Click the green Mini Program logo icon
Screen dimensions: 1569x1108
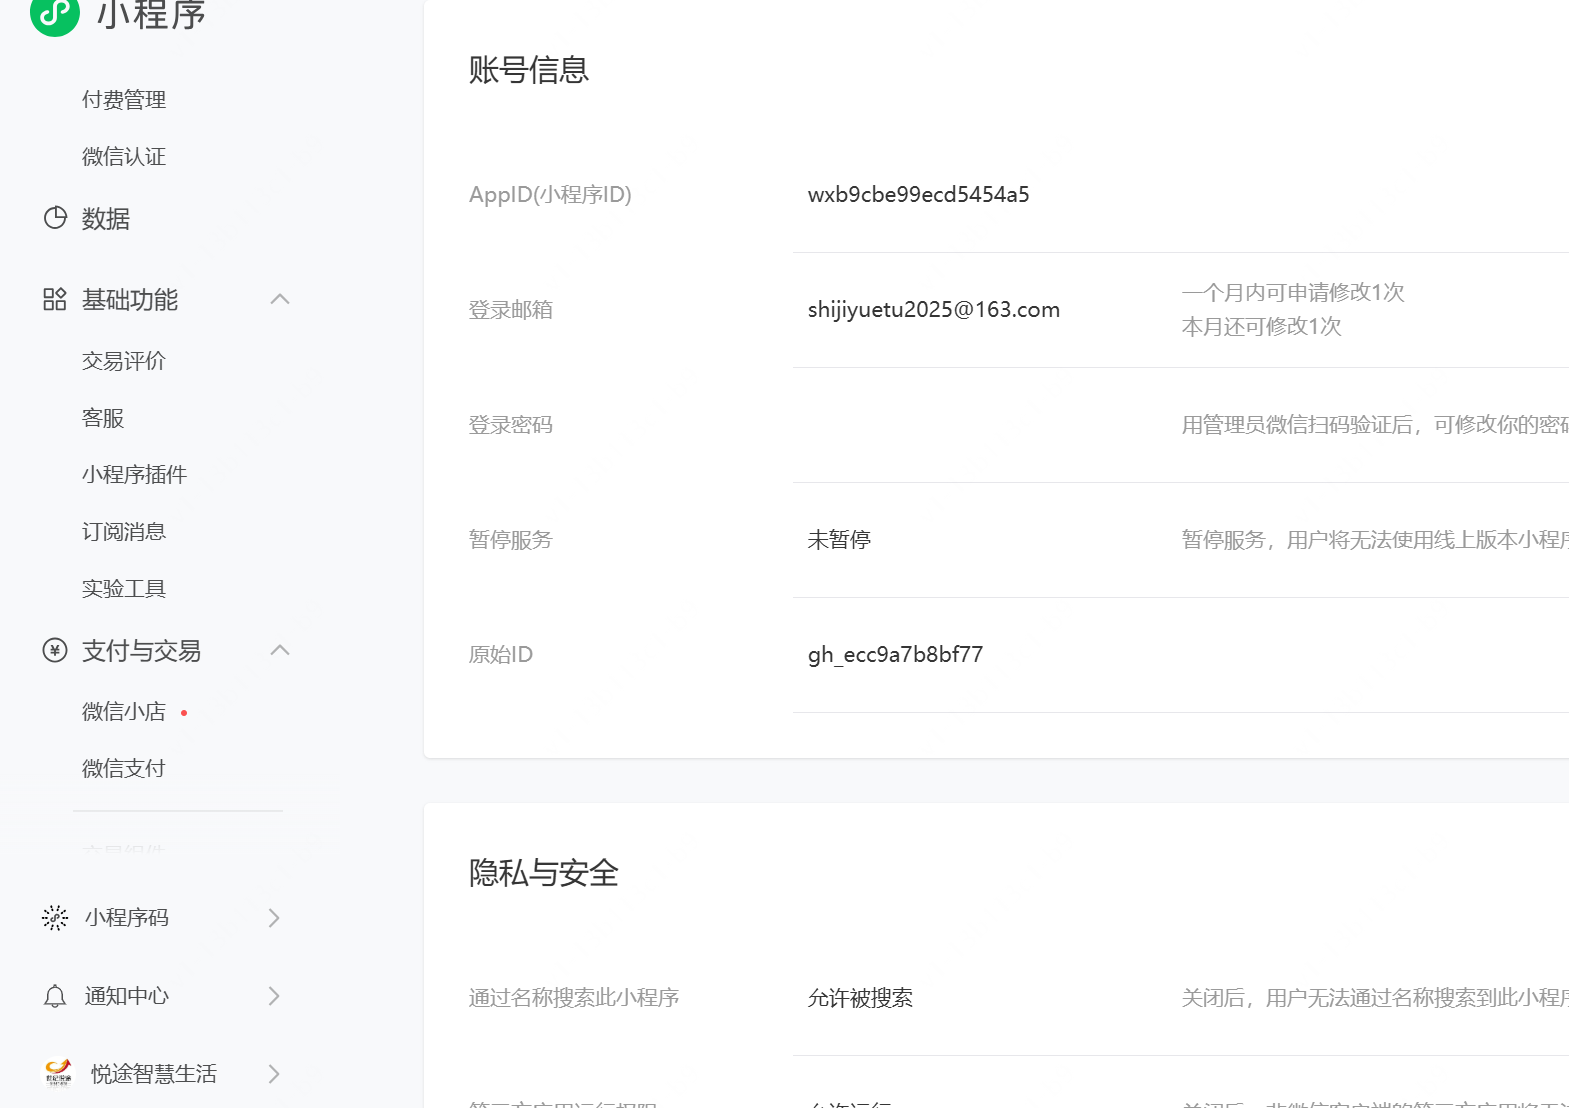(55, 14)
